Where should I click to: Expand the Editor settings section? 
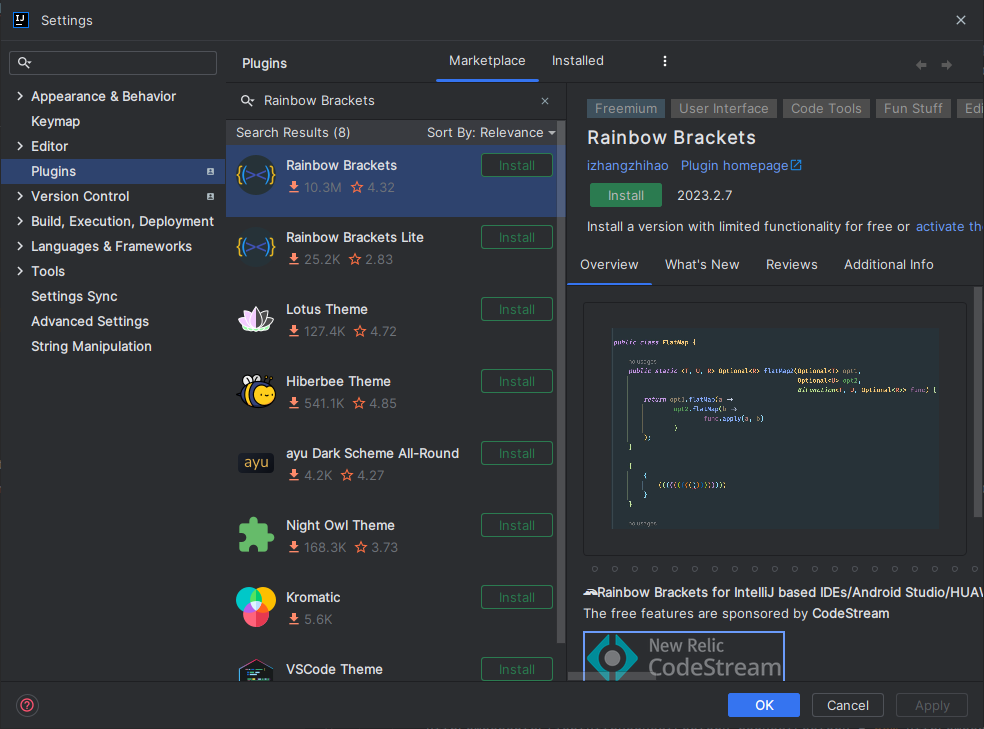coord(19,146)
